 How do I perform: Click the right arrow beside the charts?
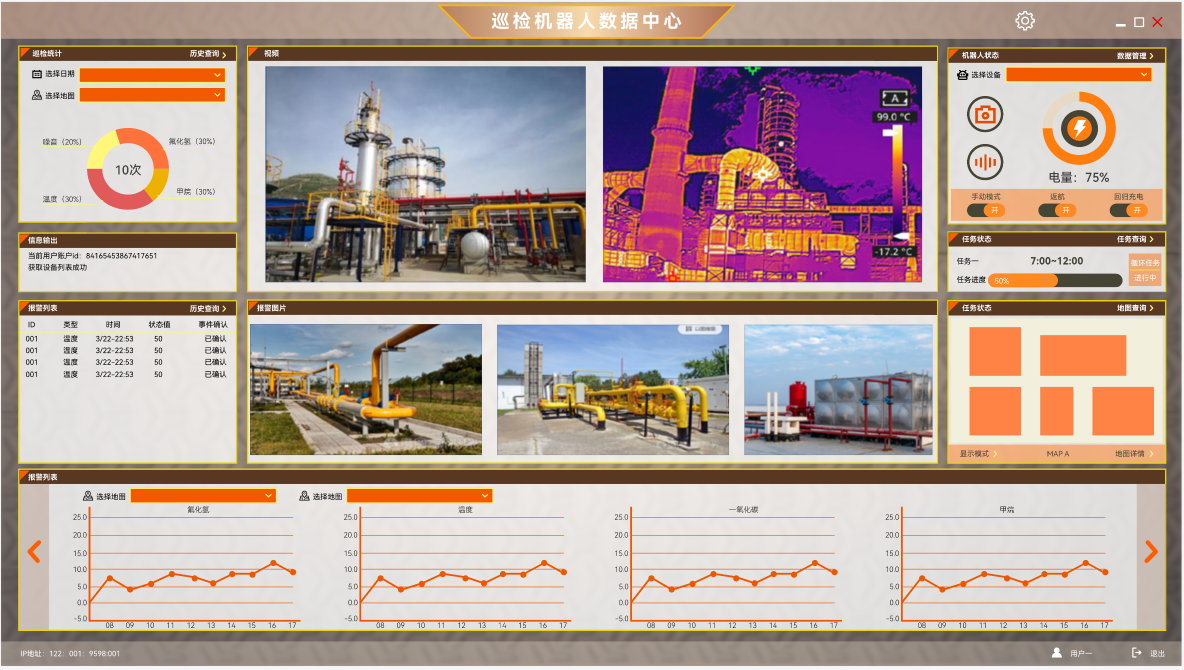pos(1150,551)
